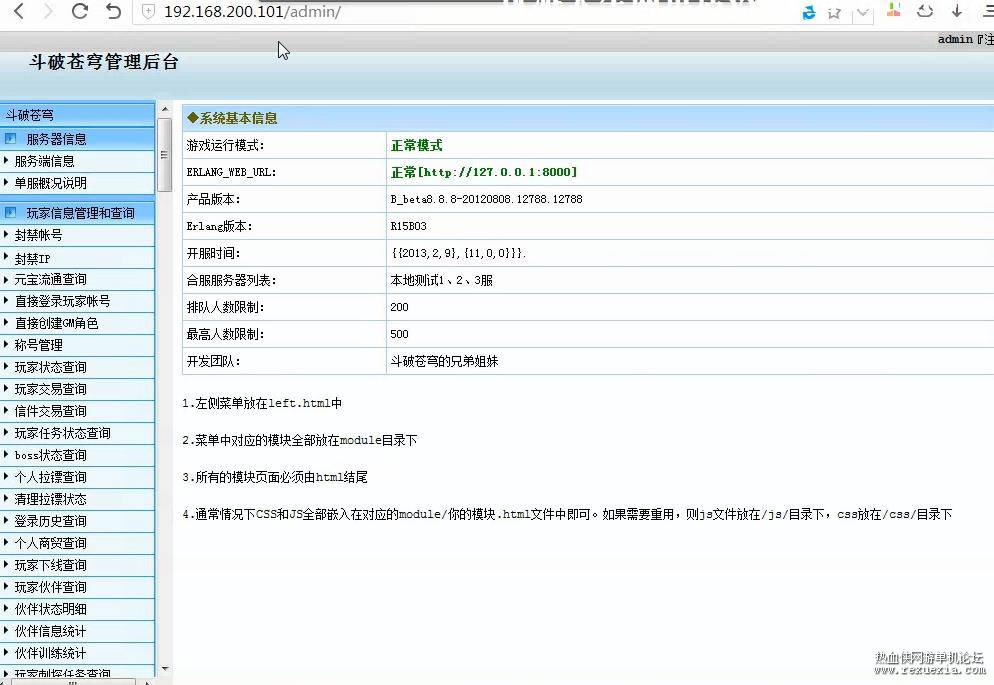
Task: Click the undo/restore closed page icon
Action: pos(113,11)
